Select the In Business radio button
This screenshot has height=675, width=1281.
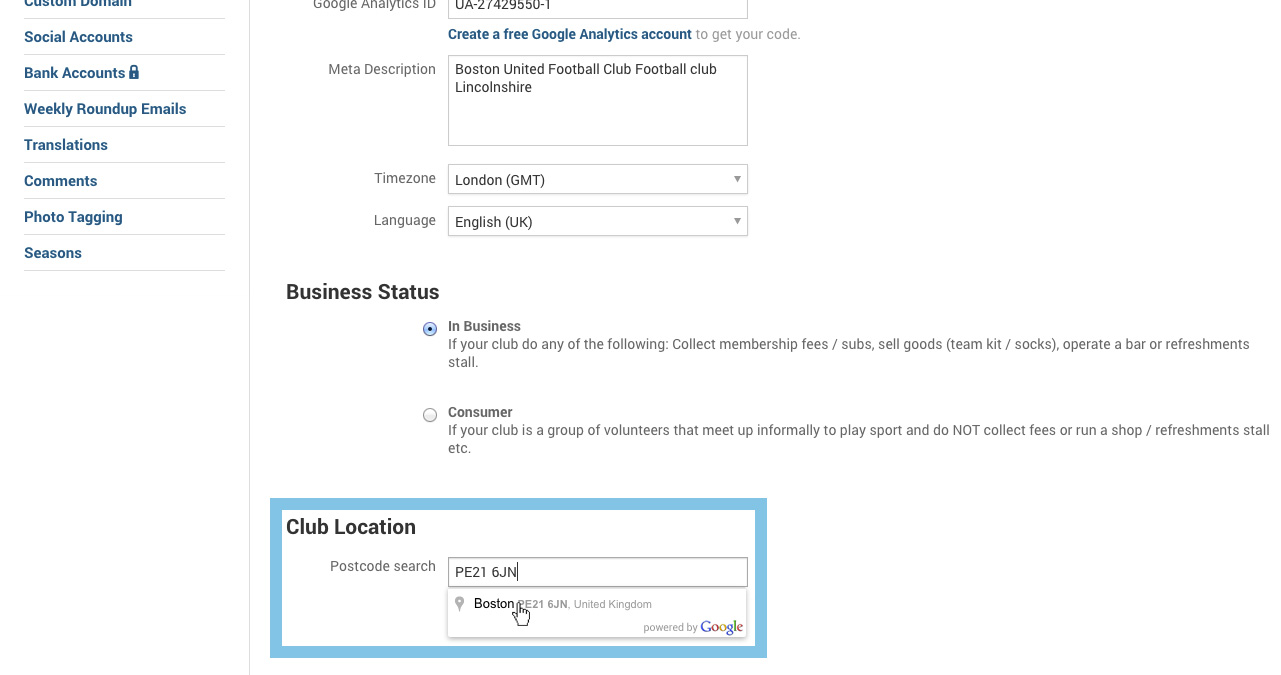(430, 329)
